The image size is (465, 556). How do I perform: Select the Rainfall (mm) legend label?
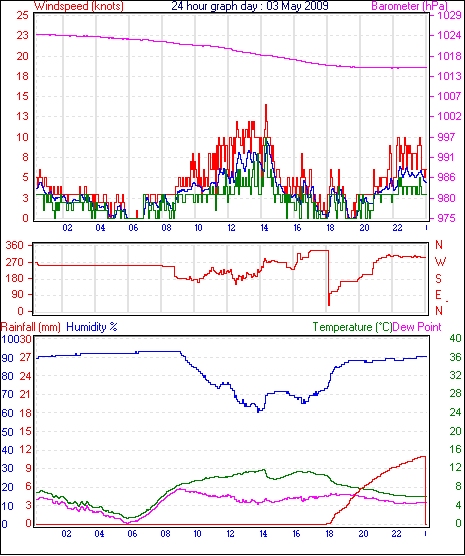(x=31, y=327)
